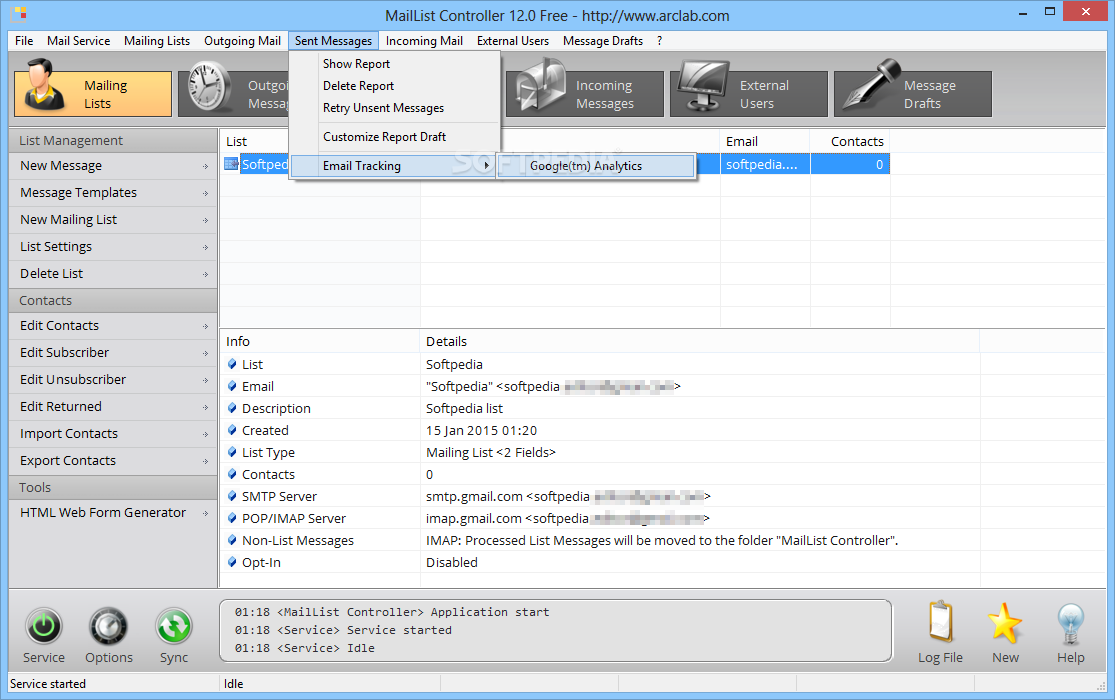Open the Log File clipboard icon
Viewport: 1115px width, 700px height.
pyautogui.click(x=940, y=623)
